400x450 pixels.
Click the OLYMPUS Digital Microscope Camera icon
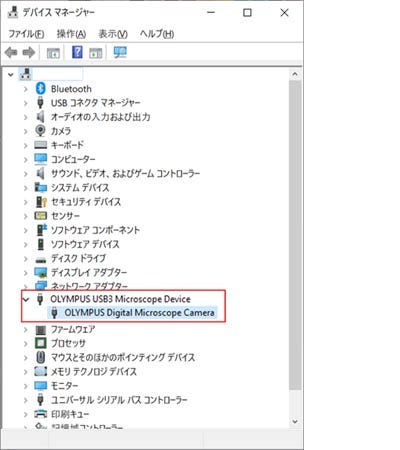click(x=54, y=313)
